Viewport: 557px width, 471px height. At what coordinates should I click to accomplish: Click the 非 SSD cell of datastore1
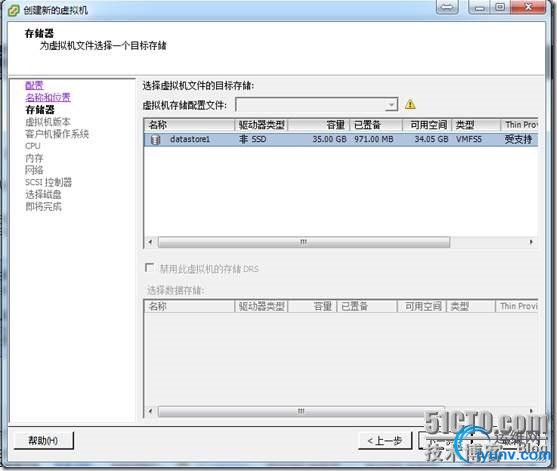[x=253, y=139]
